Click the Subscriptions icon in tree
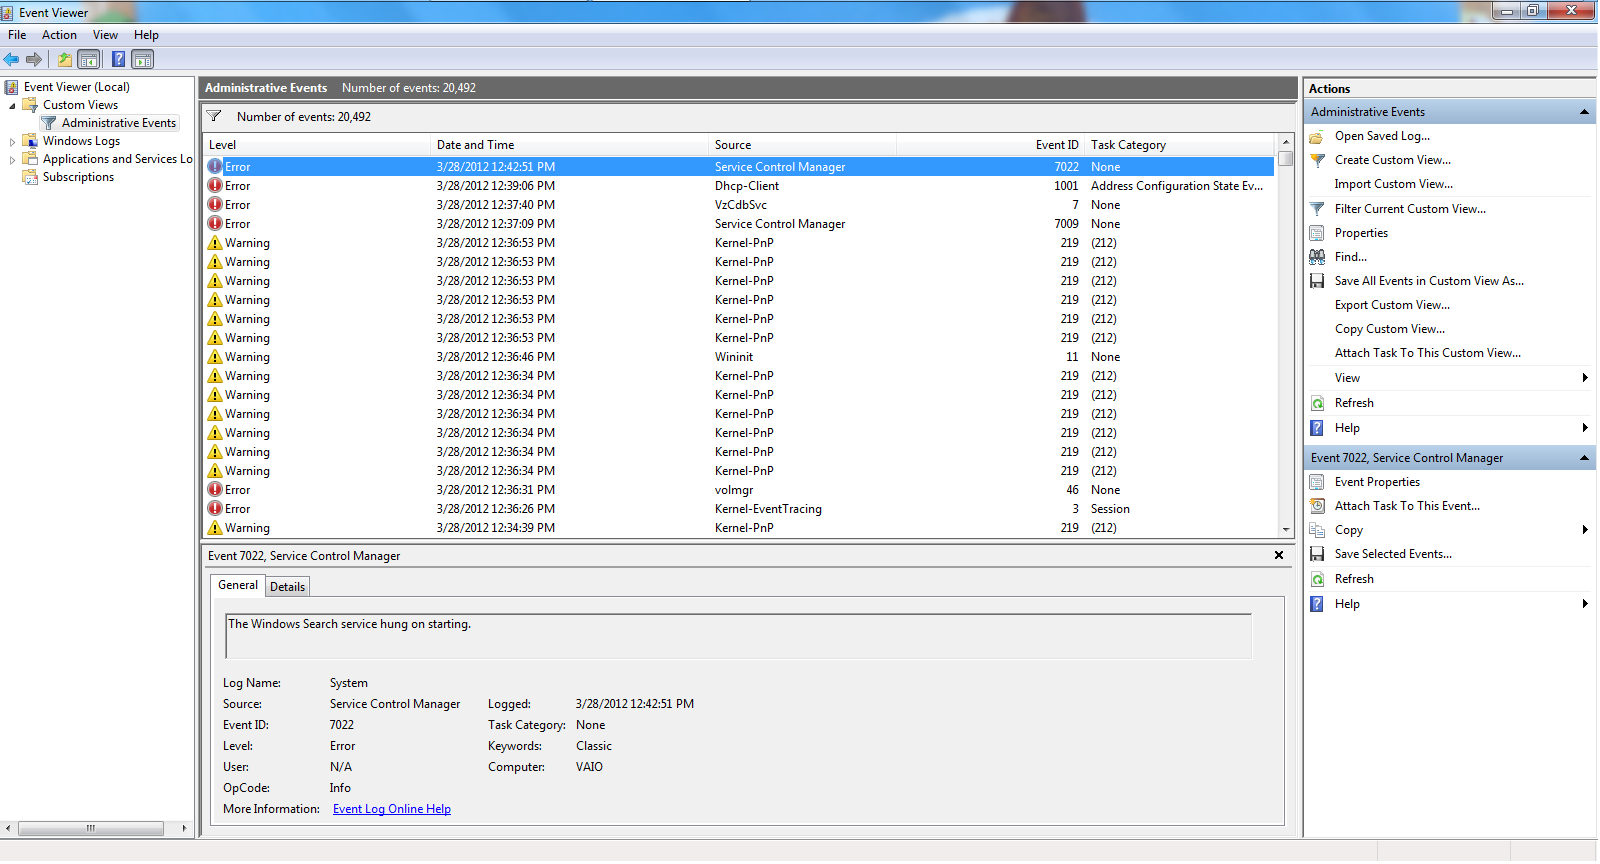This screenshot has width=1600, height=864. [x=30, y=177]
